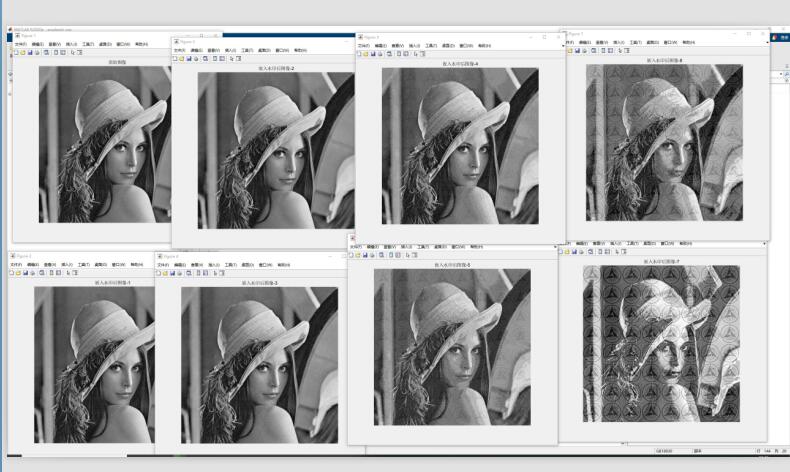Expand toolbar dock arrow in image-7 figure window

pos(764,244)
